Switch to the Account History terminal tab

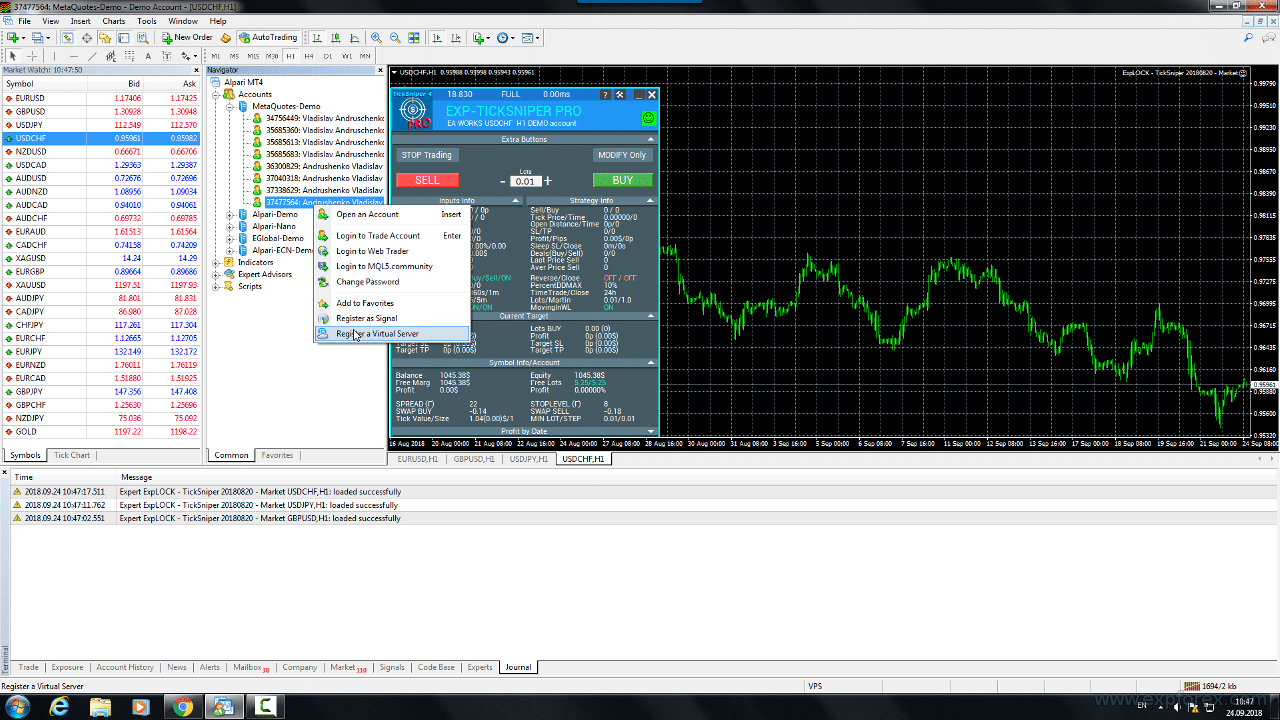coord(125,667)
